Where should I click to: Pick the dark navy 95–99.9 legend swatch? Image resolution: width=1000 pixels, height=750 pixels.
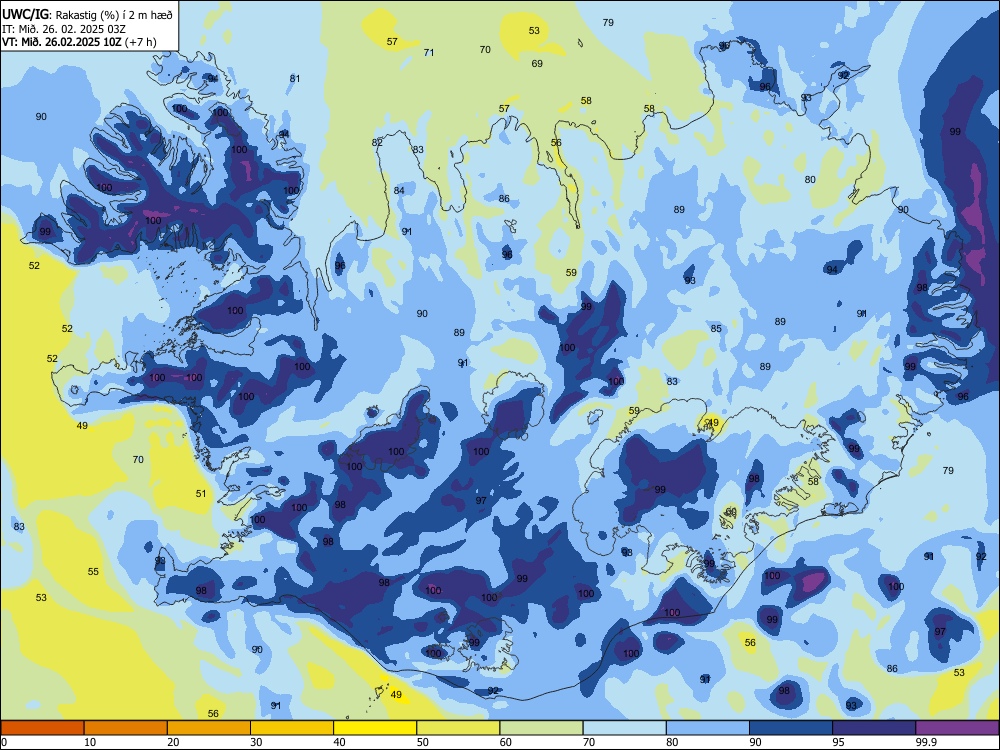pyautogui.click(x=874, y=728)
